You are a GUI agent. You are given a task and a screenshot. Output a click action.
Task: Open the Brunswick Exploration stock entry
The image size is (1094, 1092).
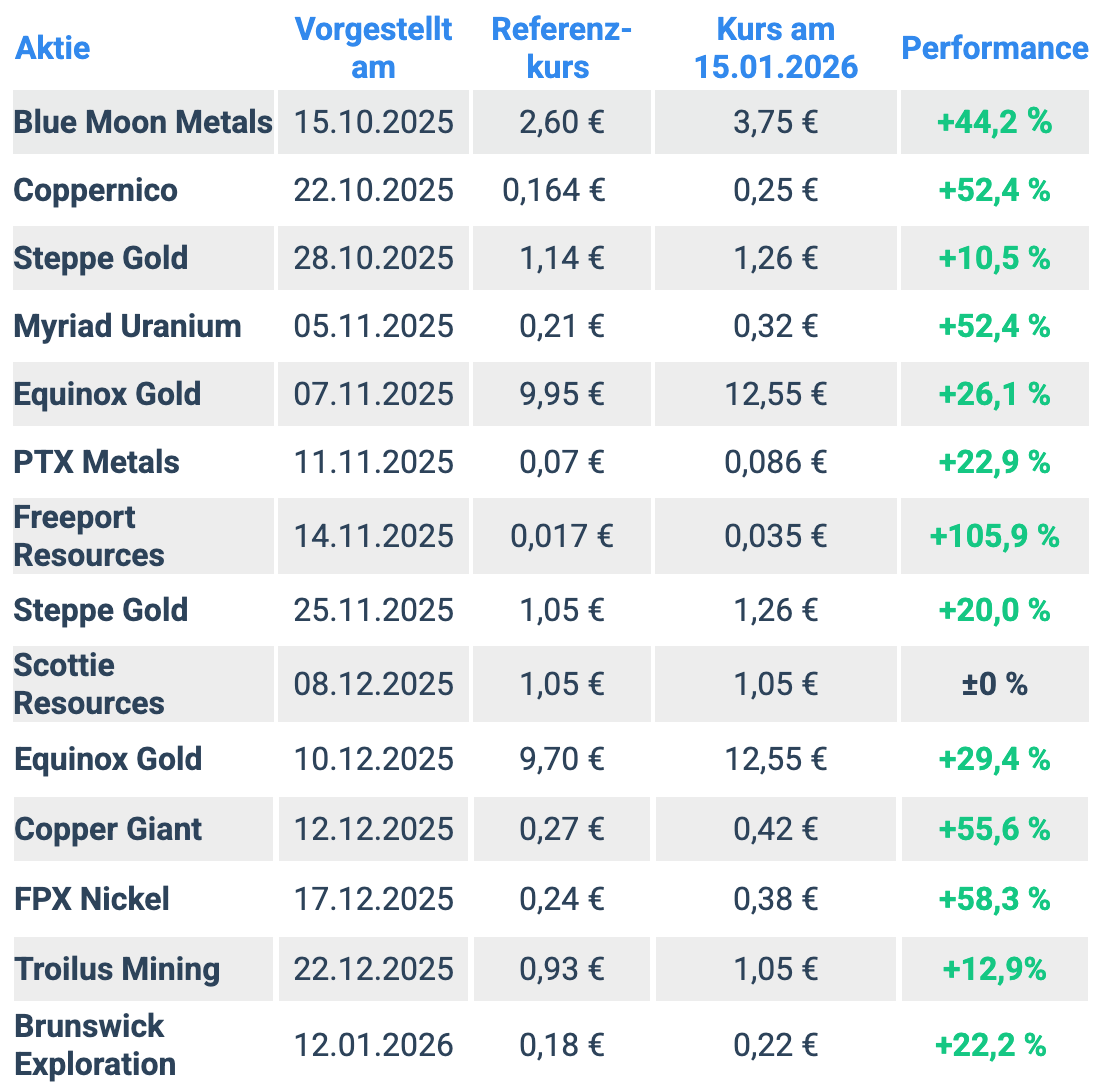(x=95, y=1045)
